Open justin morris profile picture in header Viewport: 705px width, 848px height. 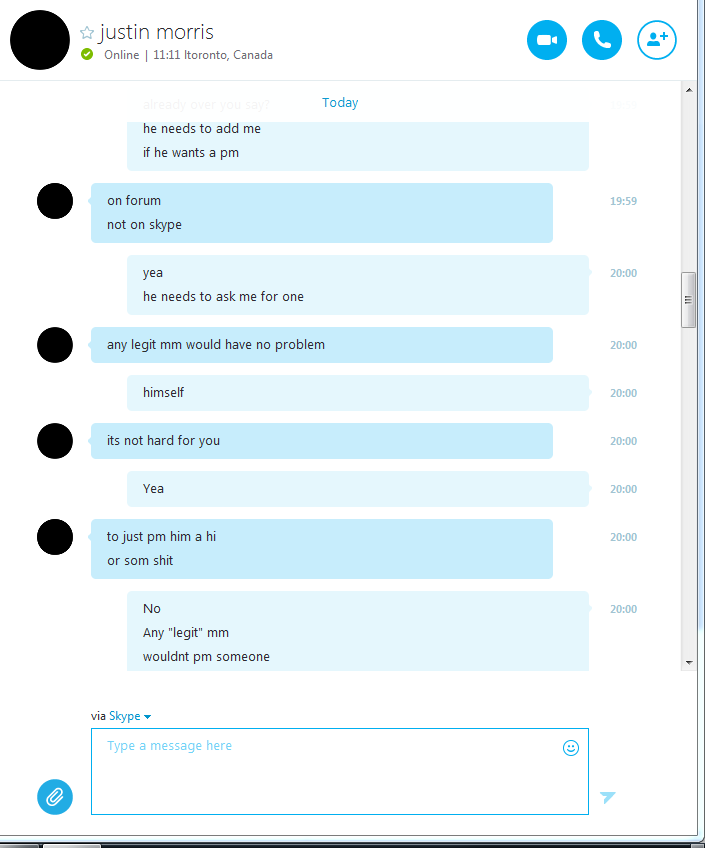40,40
